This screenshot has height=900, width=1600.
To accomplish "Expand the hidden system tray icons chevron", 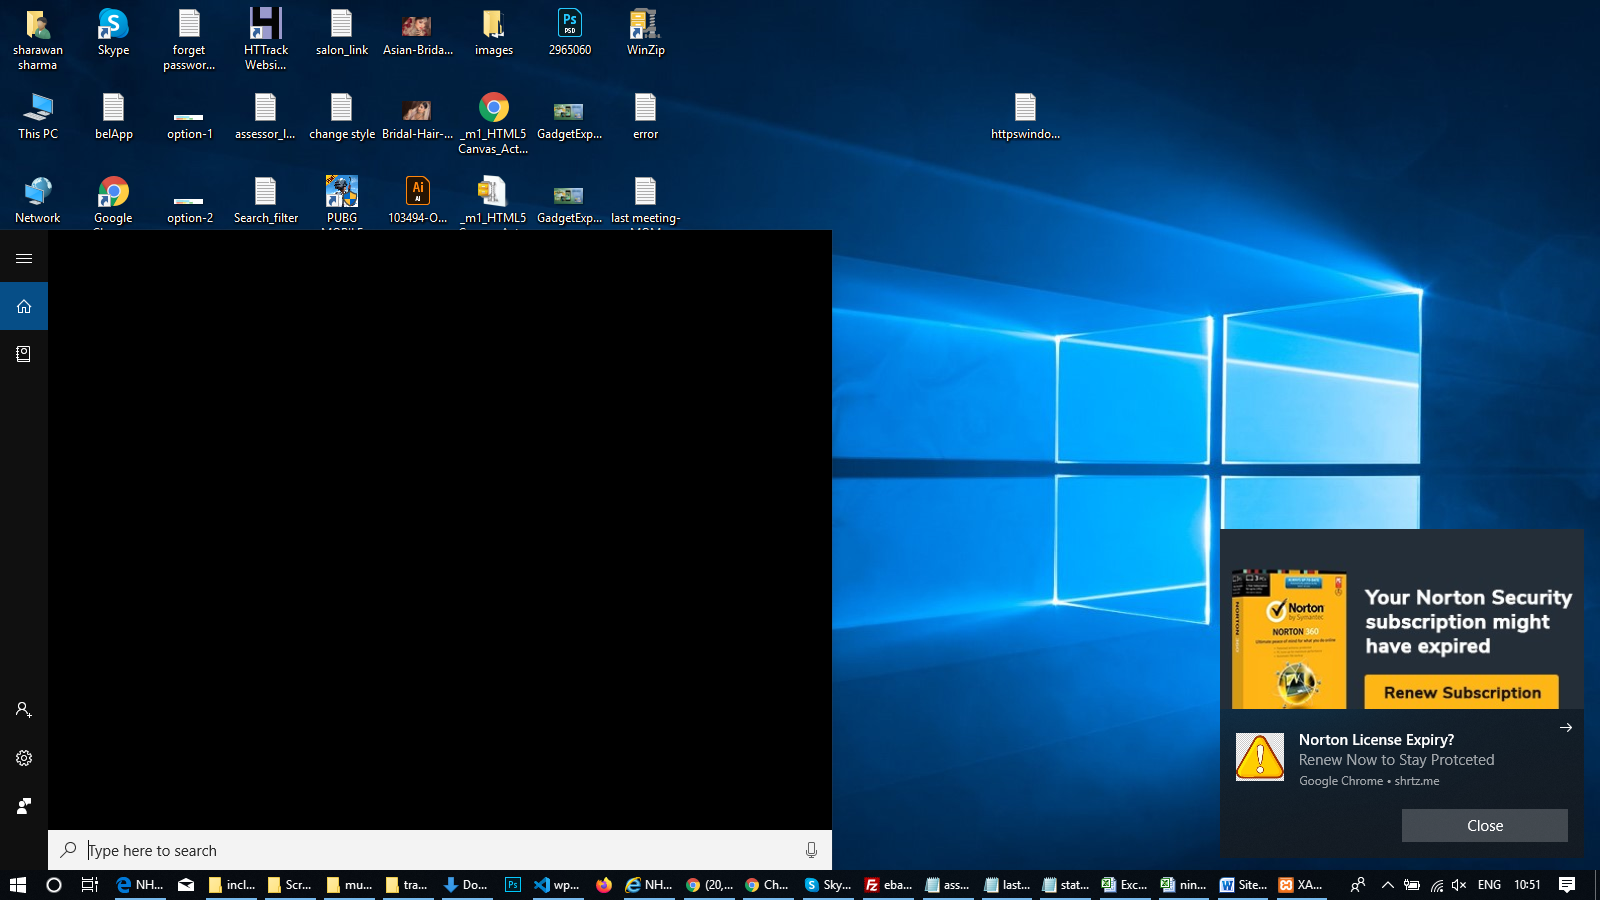I will pyautogui.click(x=1387, y=885).
